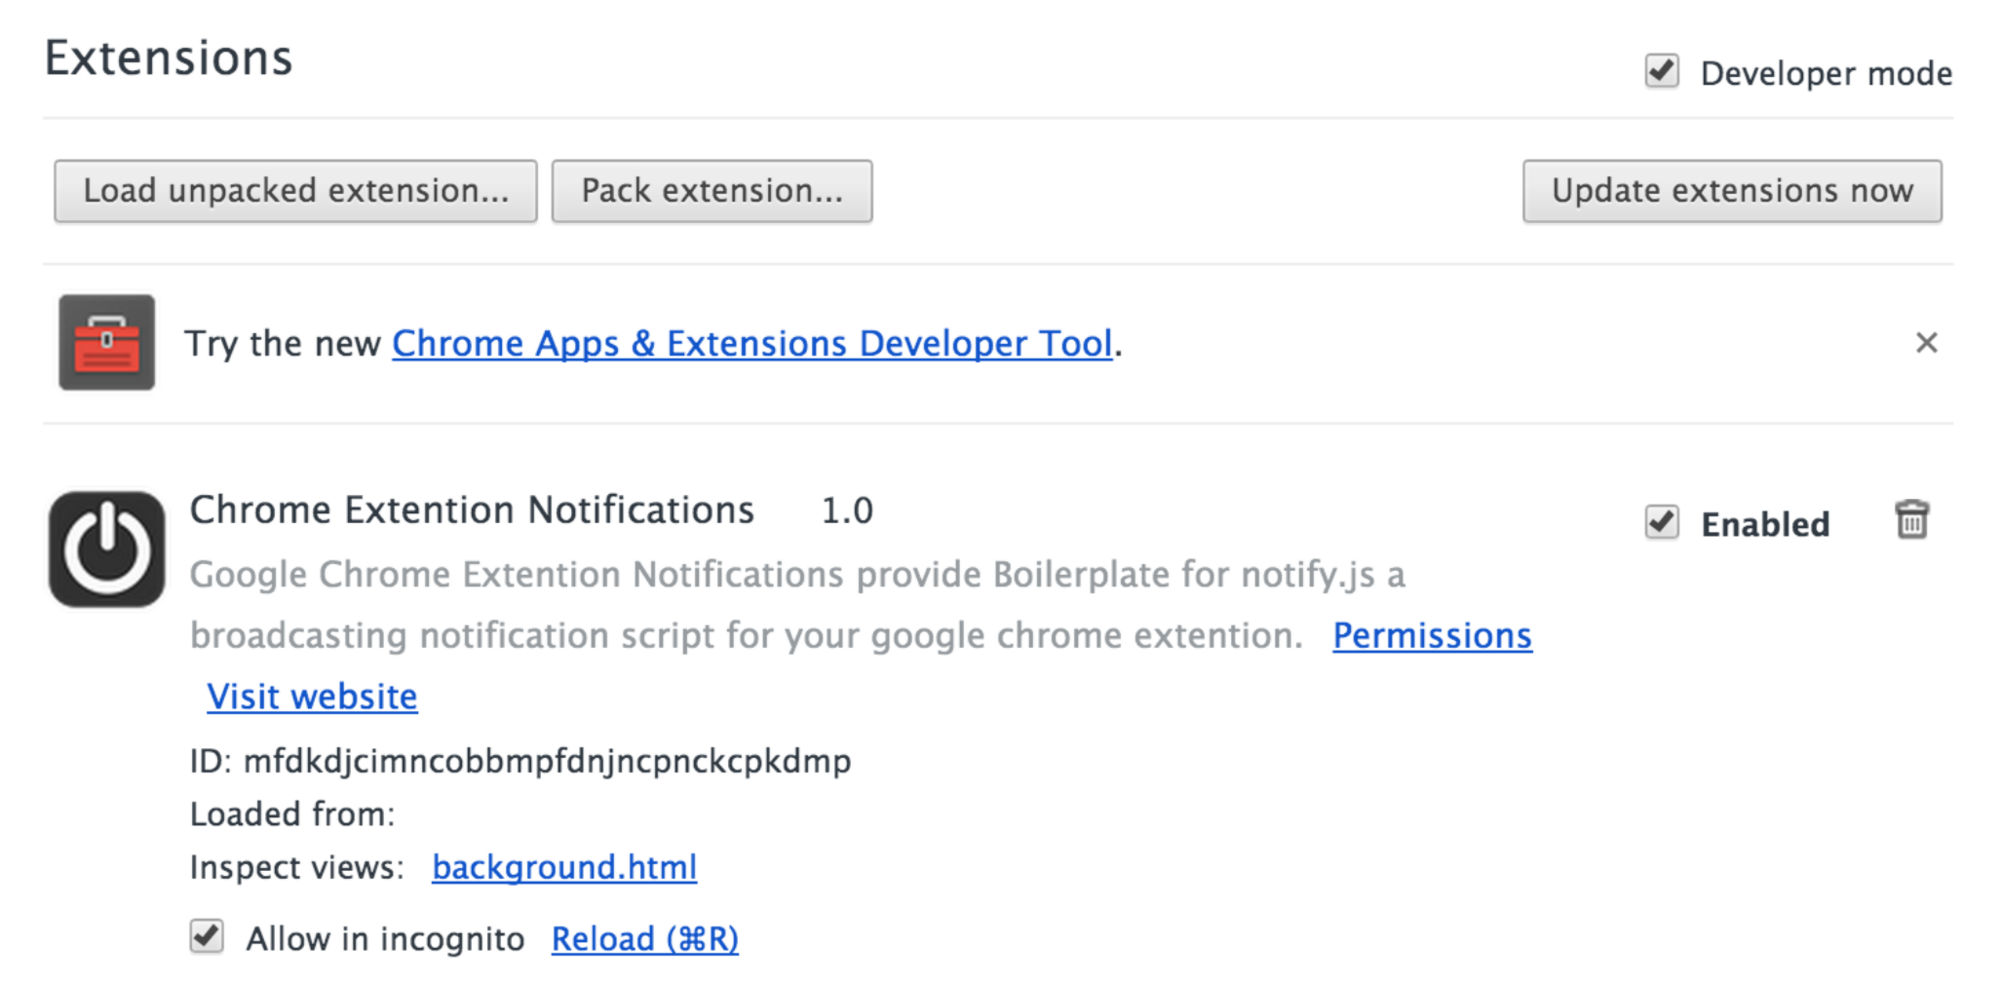This screenshot has width=2000, height=982.
Task: Disable the extension using the Enabled checkbox
Action: tap(1661, 522)
